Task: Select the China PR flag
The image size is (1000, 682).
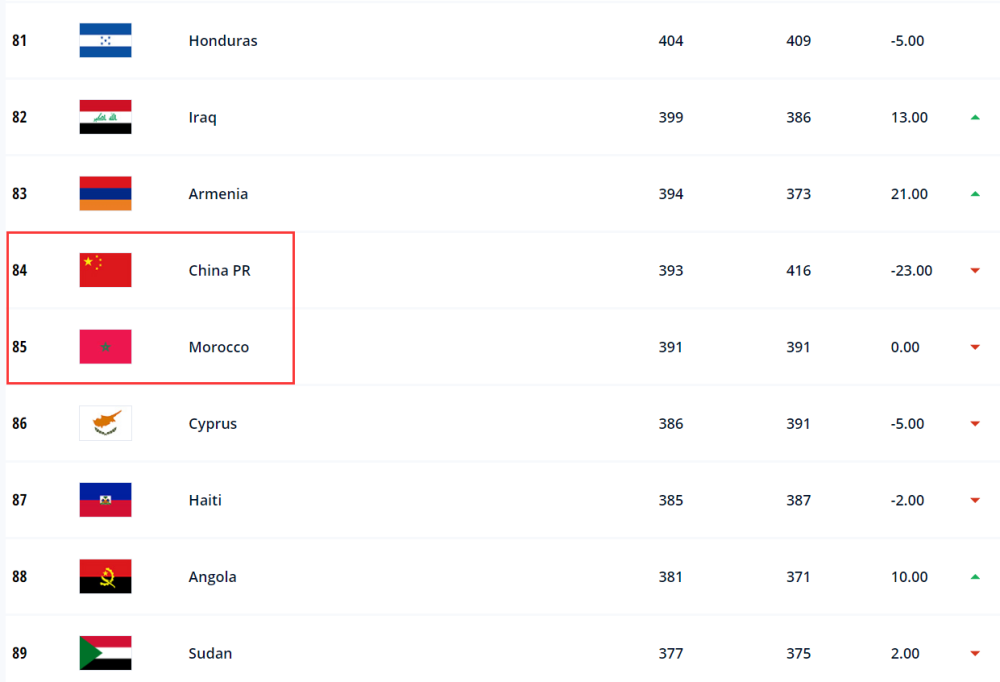Action: point(105,270)
